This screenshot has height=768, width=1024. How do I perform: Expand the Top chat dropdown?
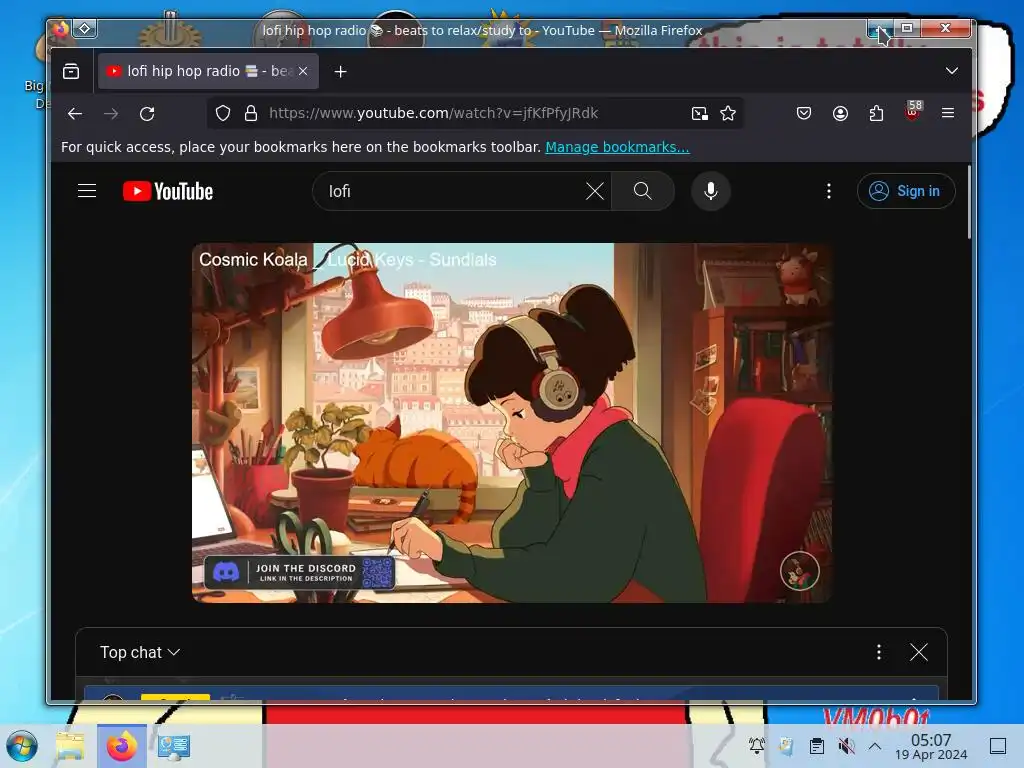(140, 652)
